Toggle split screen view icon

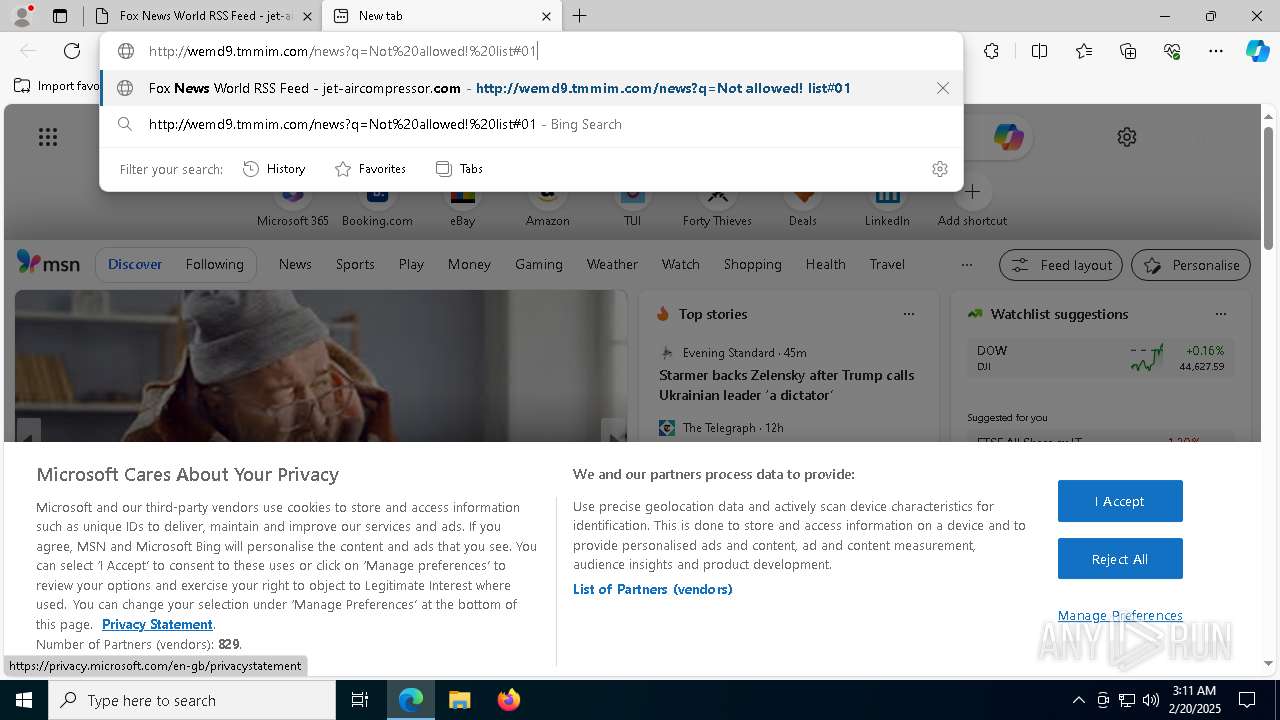coord(1039,51)
